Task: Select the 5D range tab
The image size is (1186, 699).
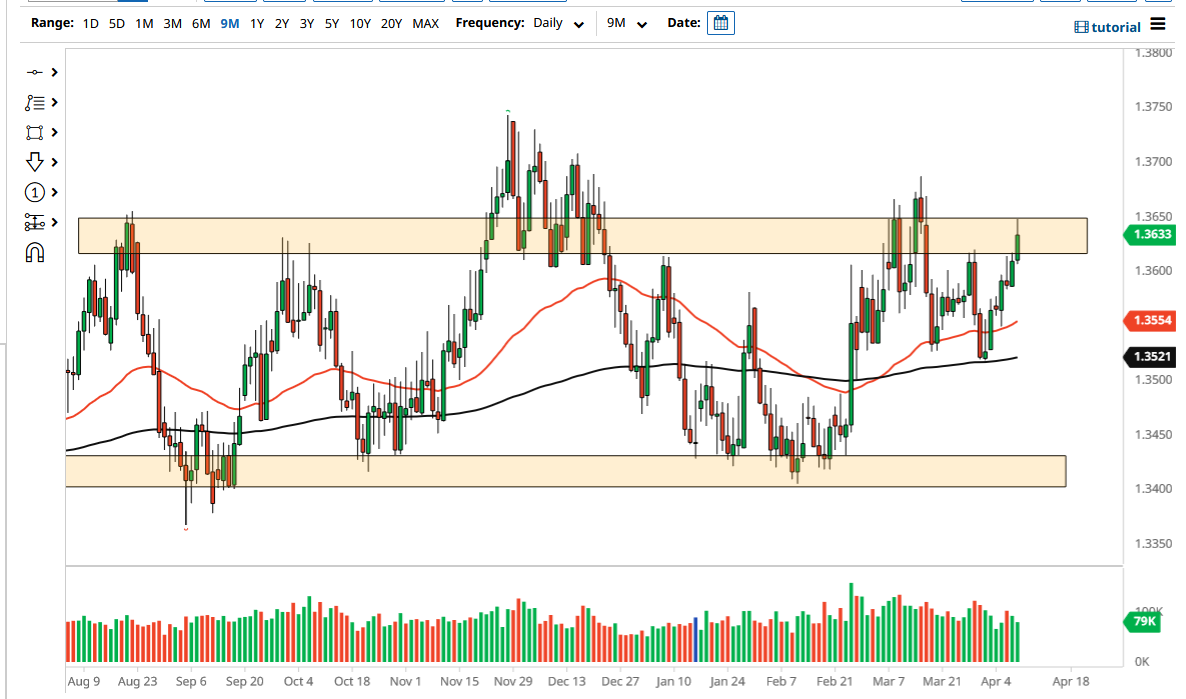Action: (118, 23)
